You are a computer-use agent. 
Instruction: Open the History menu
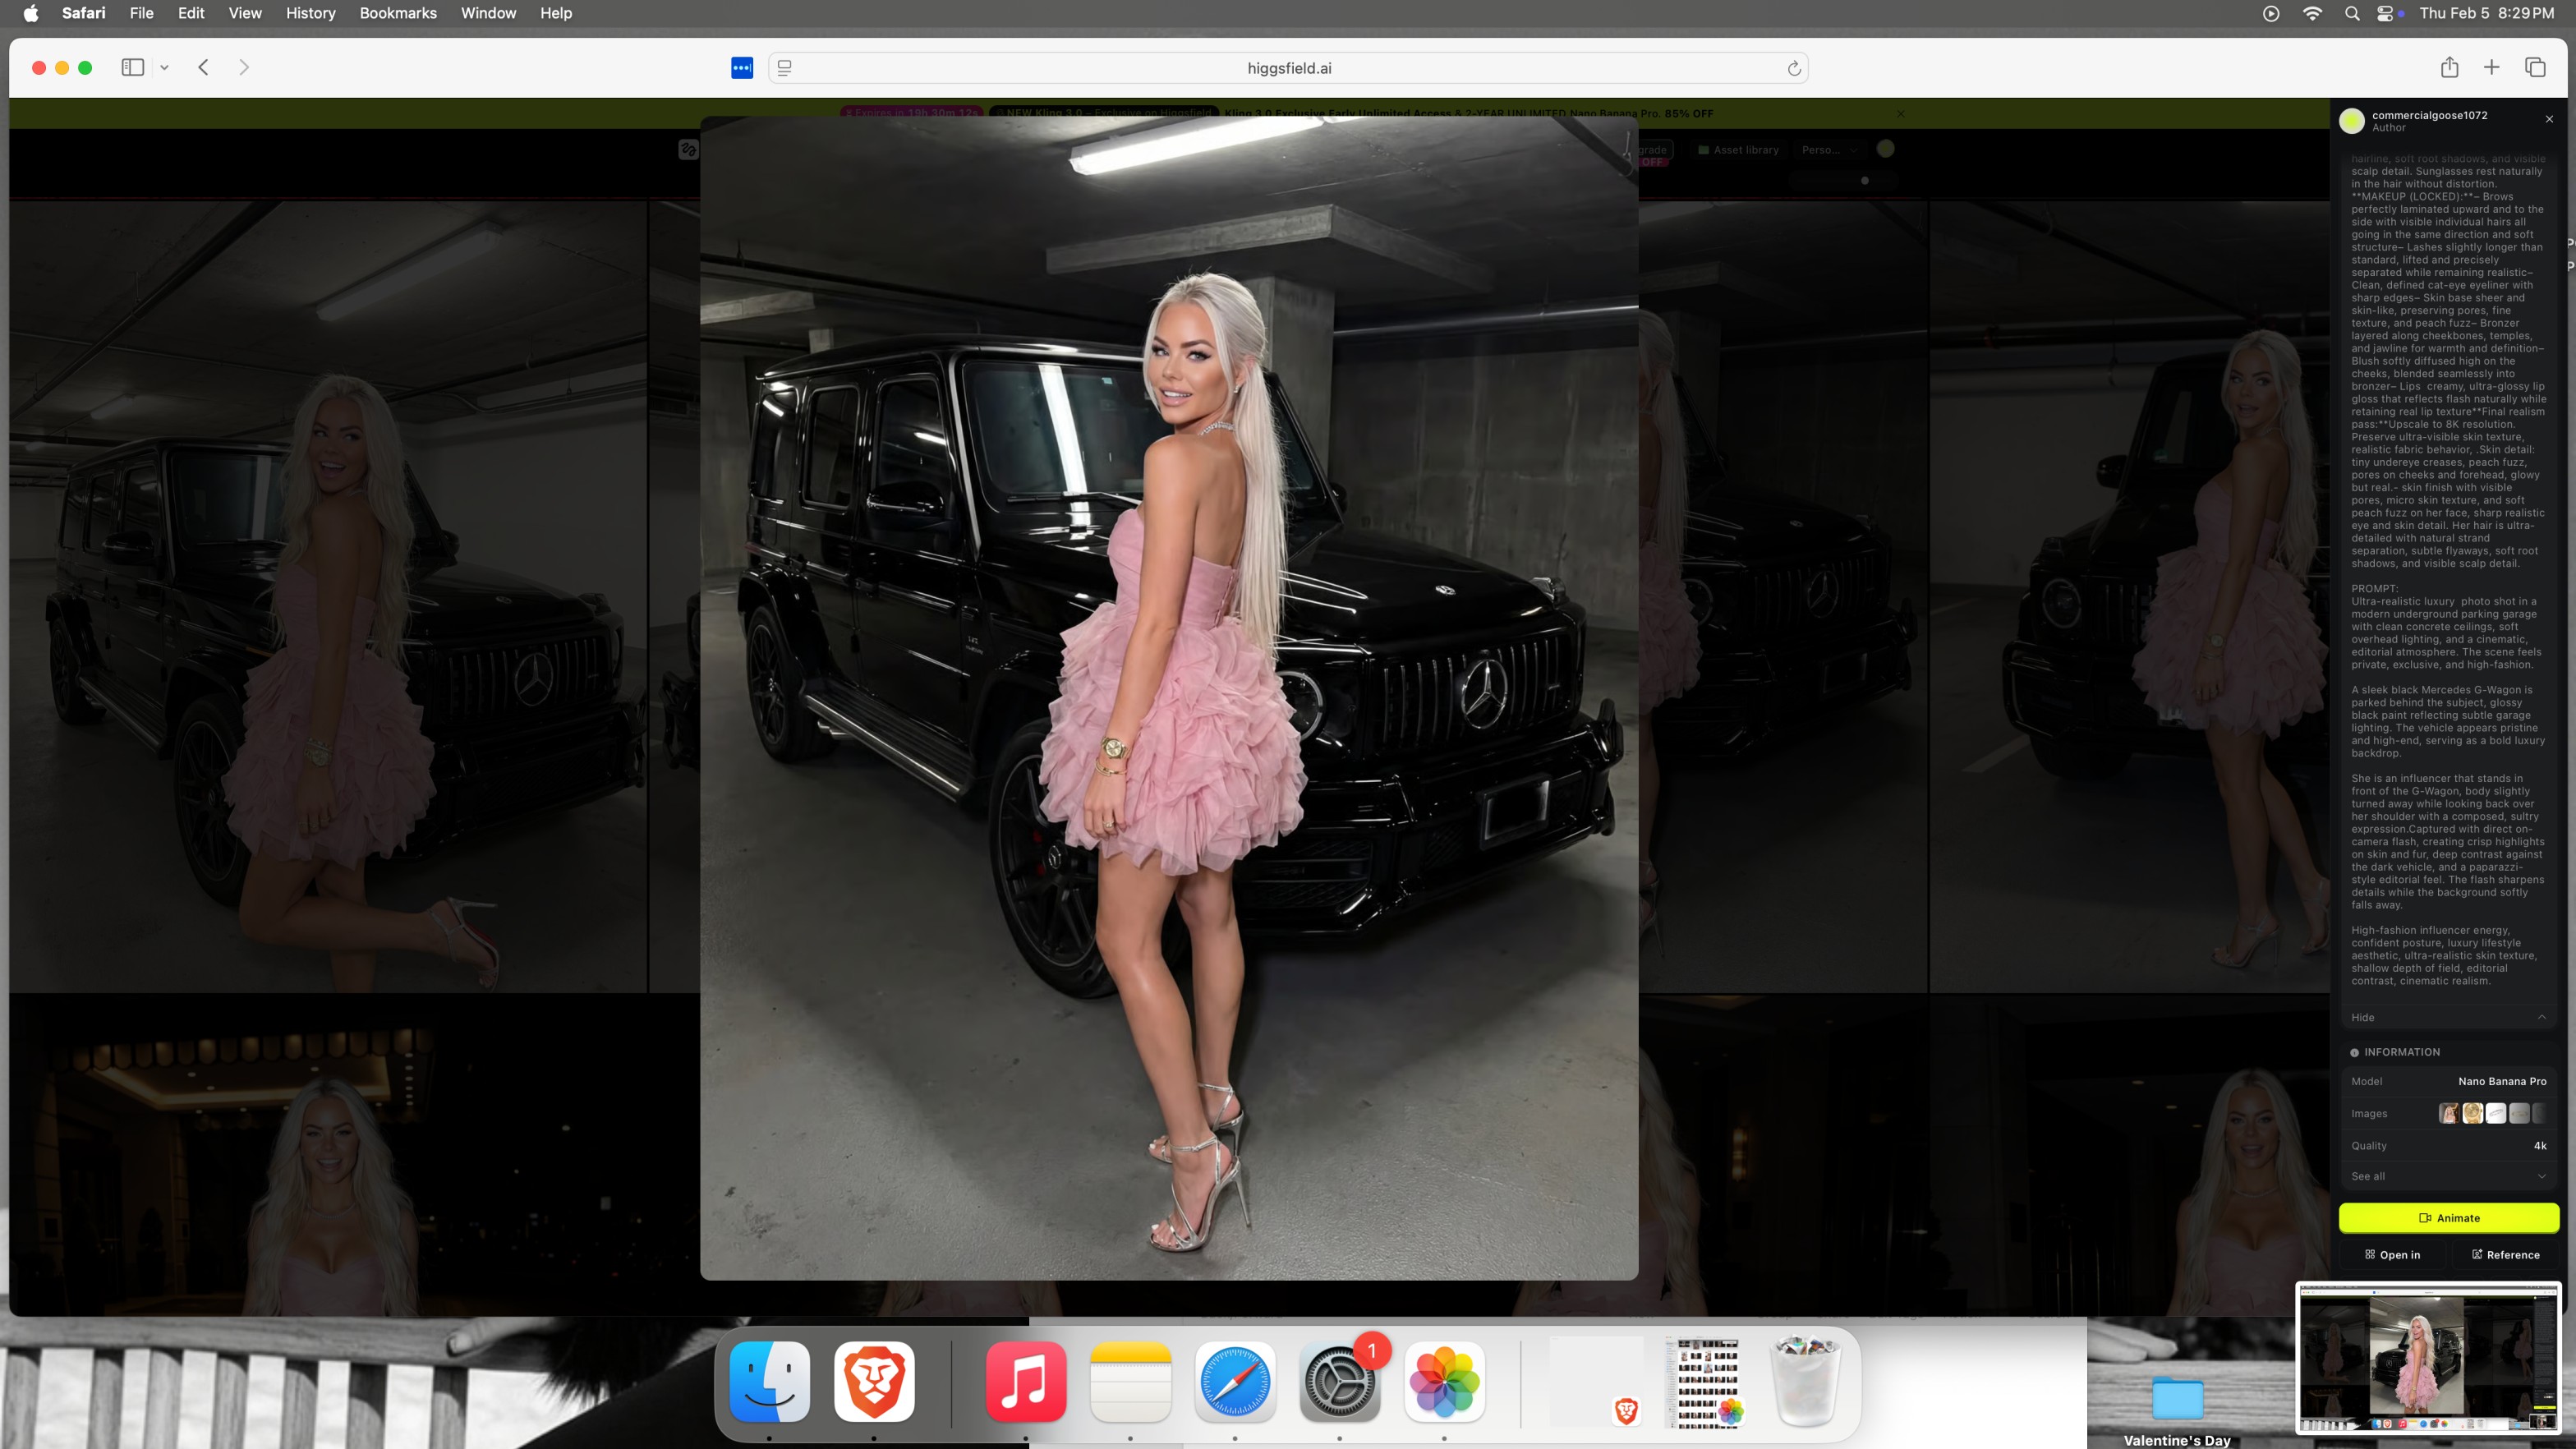pos(310,13)
